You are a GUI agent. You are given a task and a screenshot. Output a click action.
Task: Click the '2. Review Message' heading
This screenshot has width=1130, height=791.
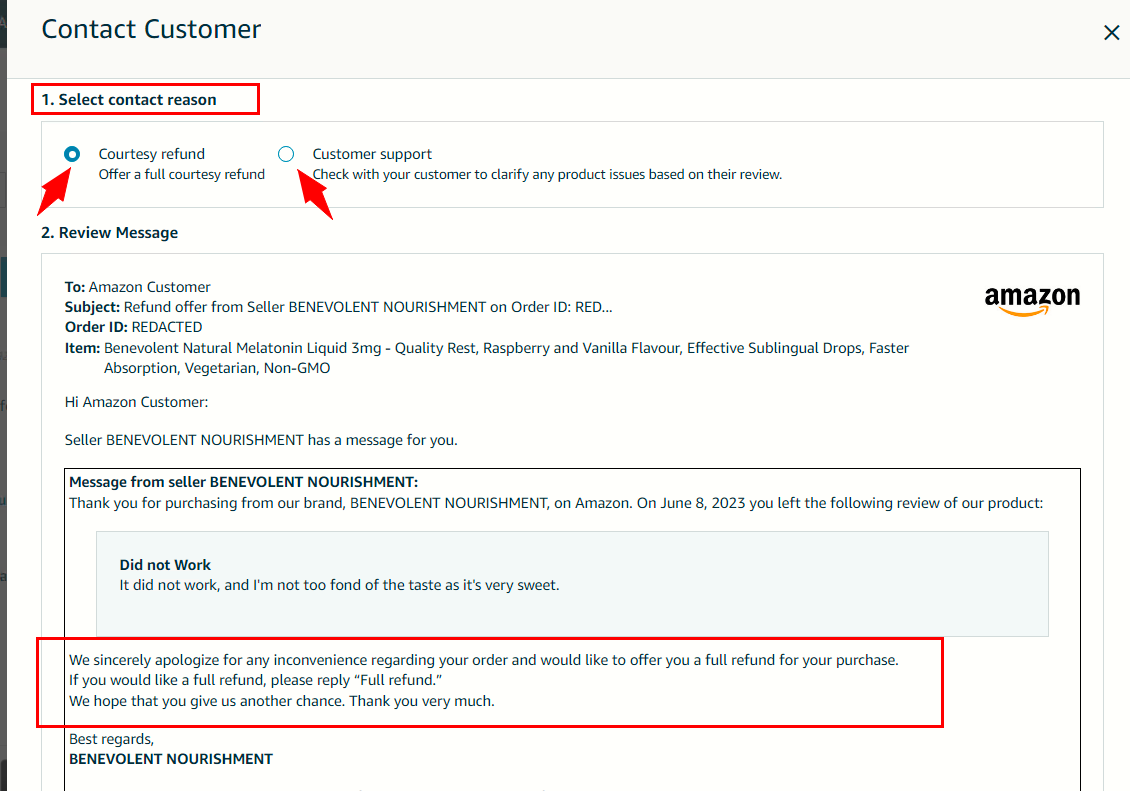tap(110, 233)
